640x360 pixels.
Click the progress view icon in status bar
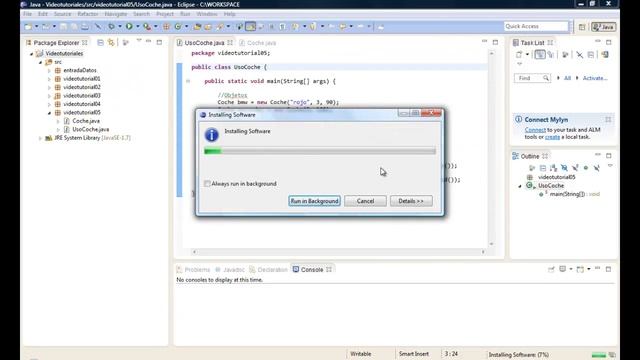(612, 355)
